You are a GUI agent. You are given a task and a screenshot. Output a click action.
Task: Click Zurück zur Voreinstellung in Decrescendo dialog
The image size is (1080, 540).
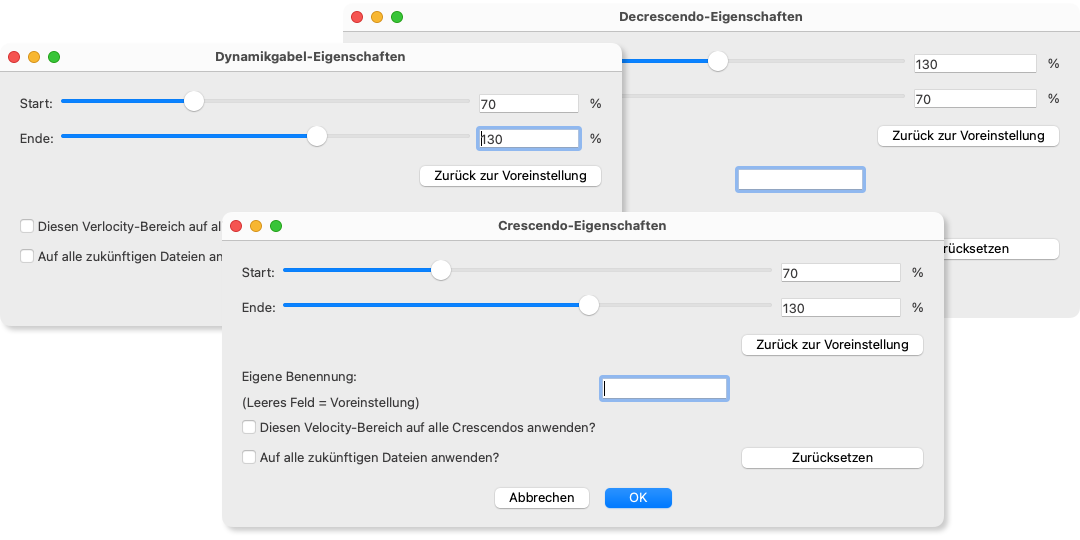click(x=967, y=136)
